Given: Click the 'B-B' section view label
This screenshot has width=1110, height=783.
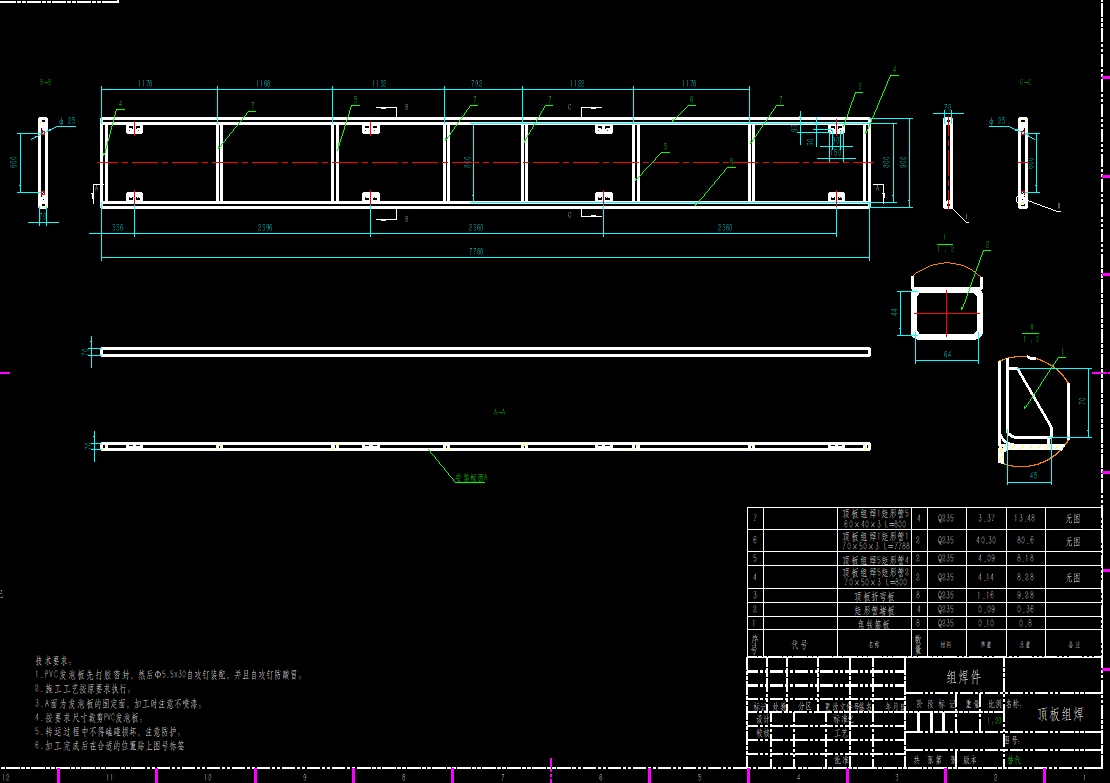Looking at the screenshot, I should [45, 82].
